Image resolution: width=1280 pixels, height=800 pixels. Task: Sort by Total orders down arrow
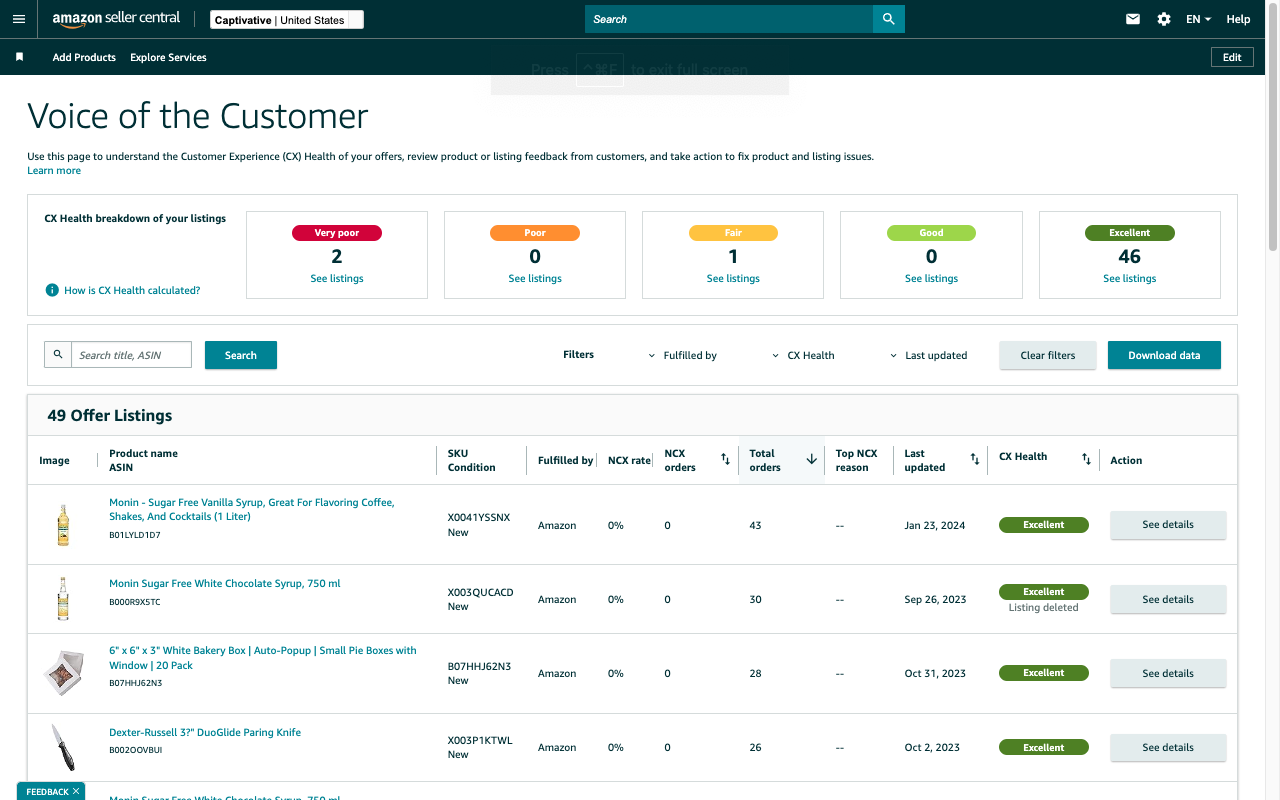click(812, 460)
